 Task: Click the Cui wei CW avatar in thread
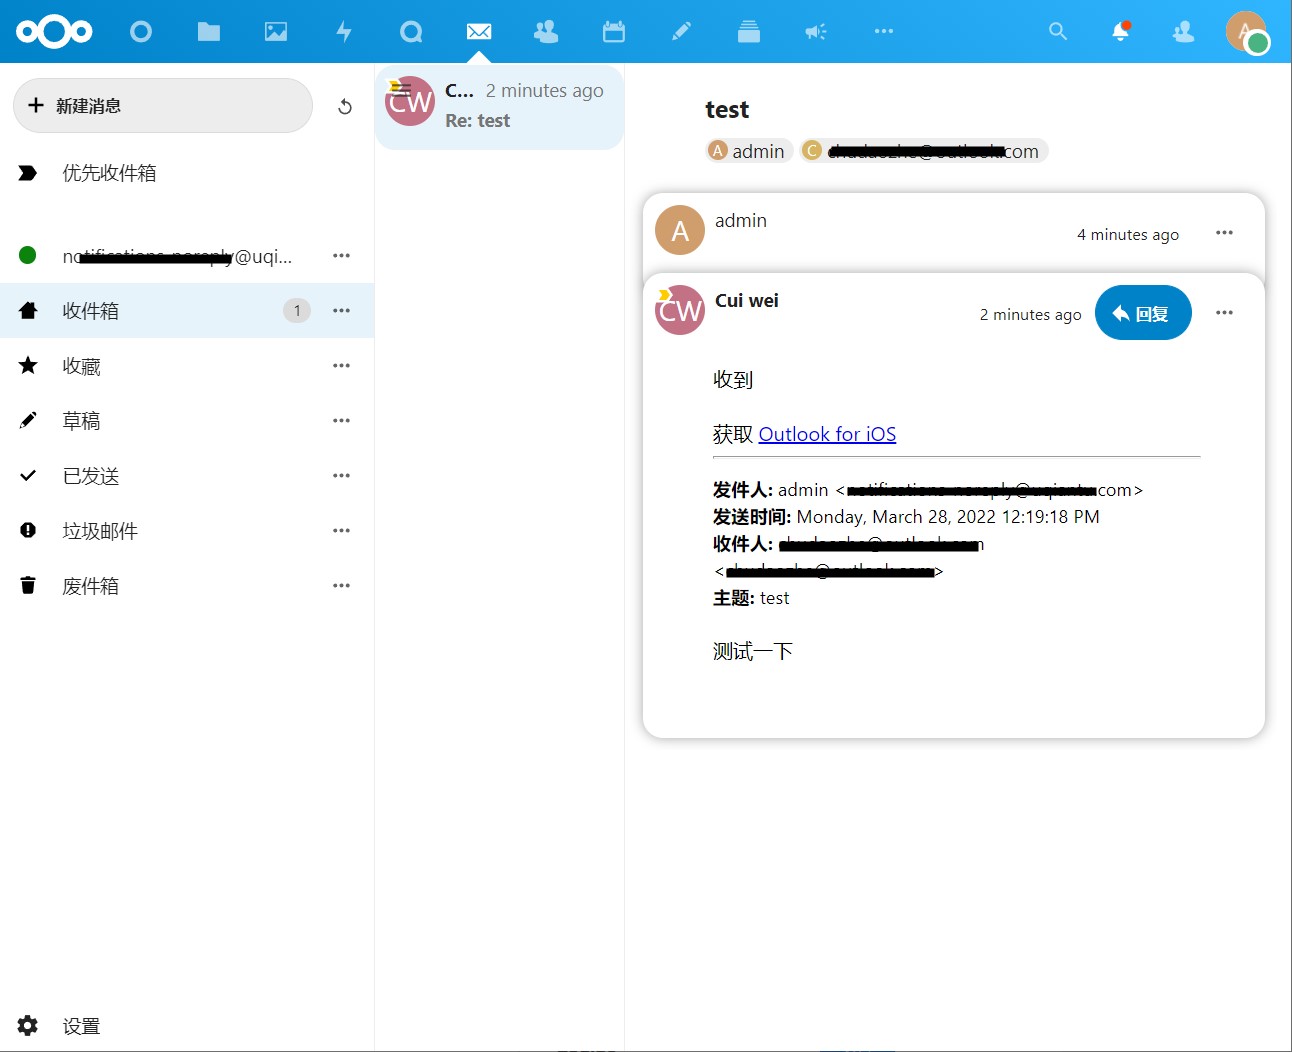tap(680, 310)
